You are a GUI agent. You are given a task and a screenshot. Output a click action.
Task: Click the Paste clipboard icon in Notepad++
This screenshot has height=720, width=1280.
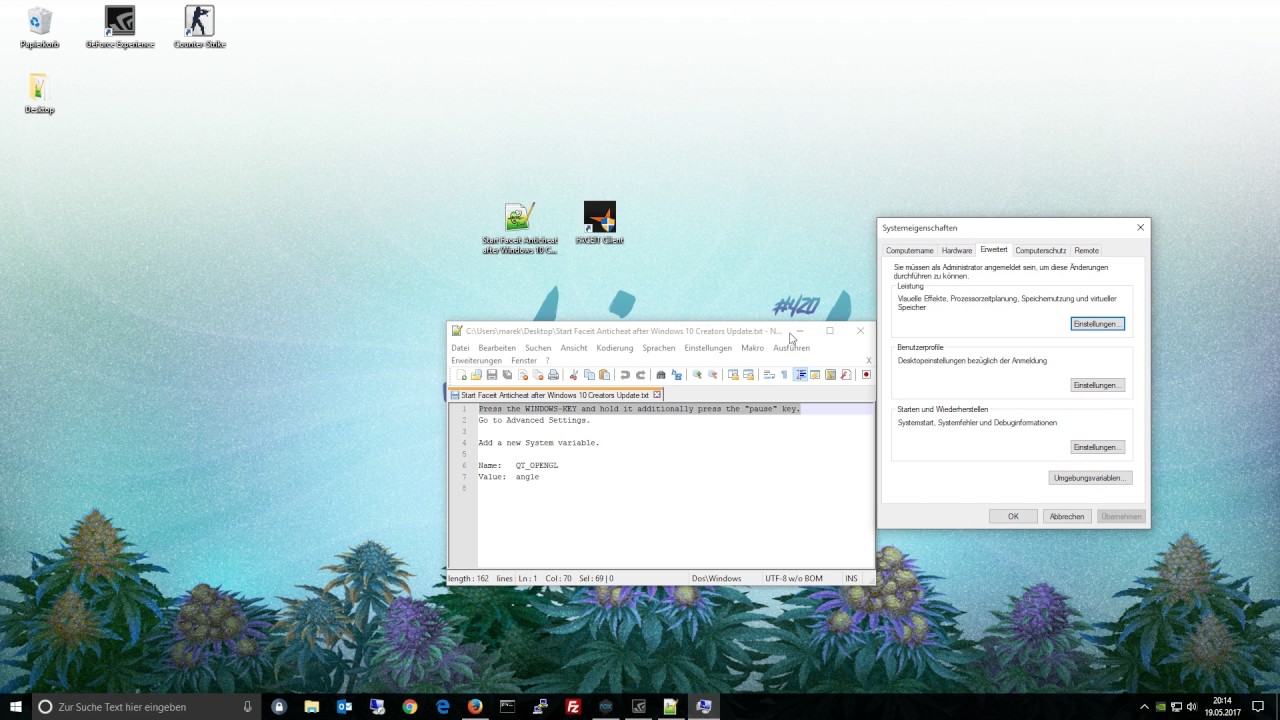604,375
